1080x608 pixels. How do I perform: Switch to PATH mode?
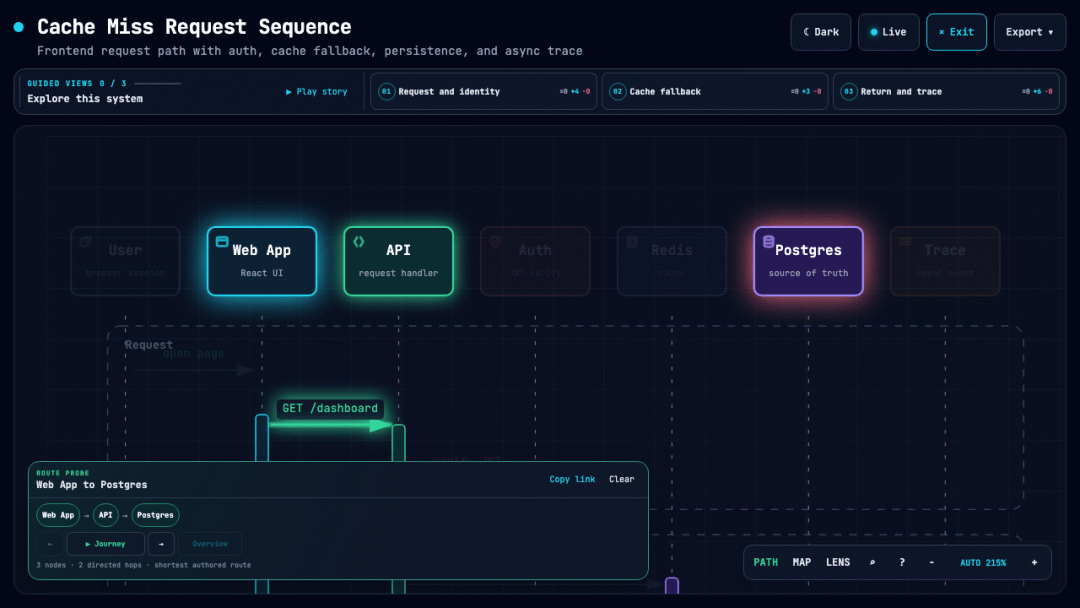(x=765, y=563)
